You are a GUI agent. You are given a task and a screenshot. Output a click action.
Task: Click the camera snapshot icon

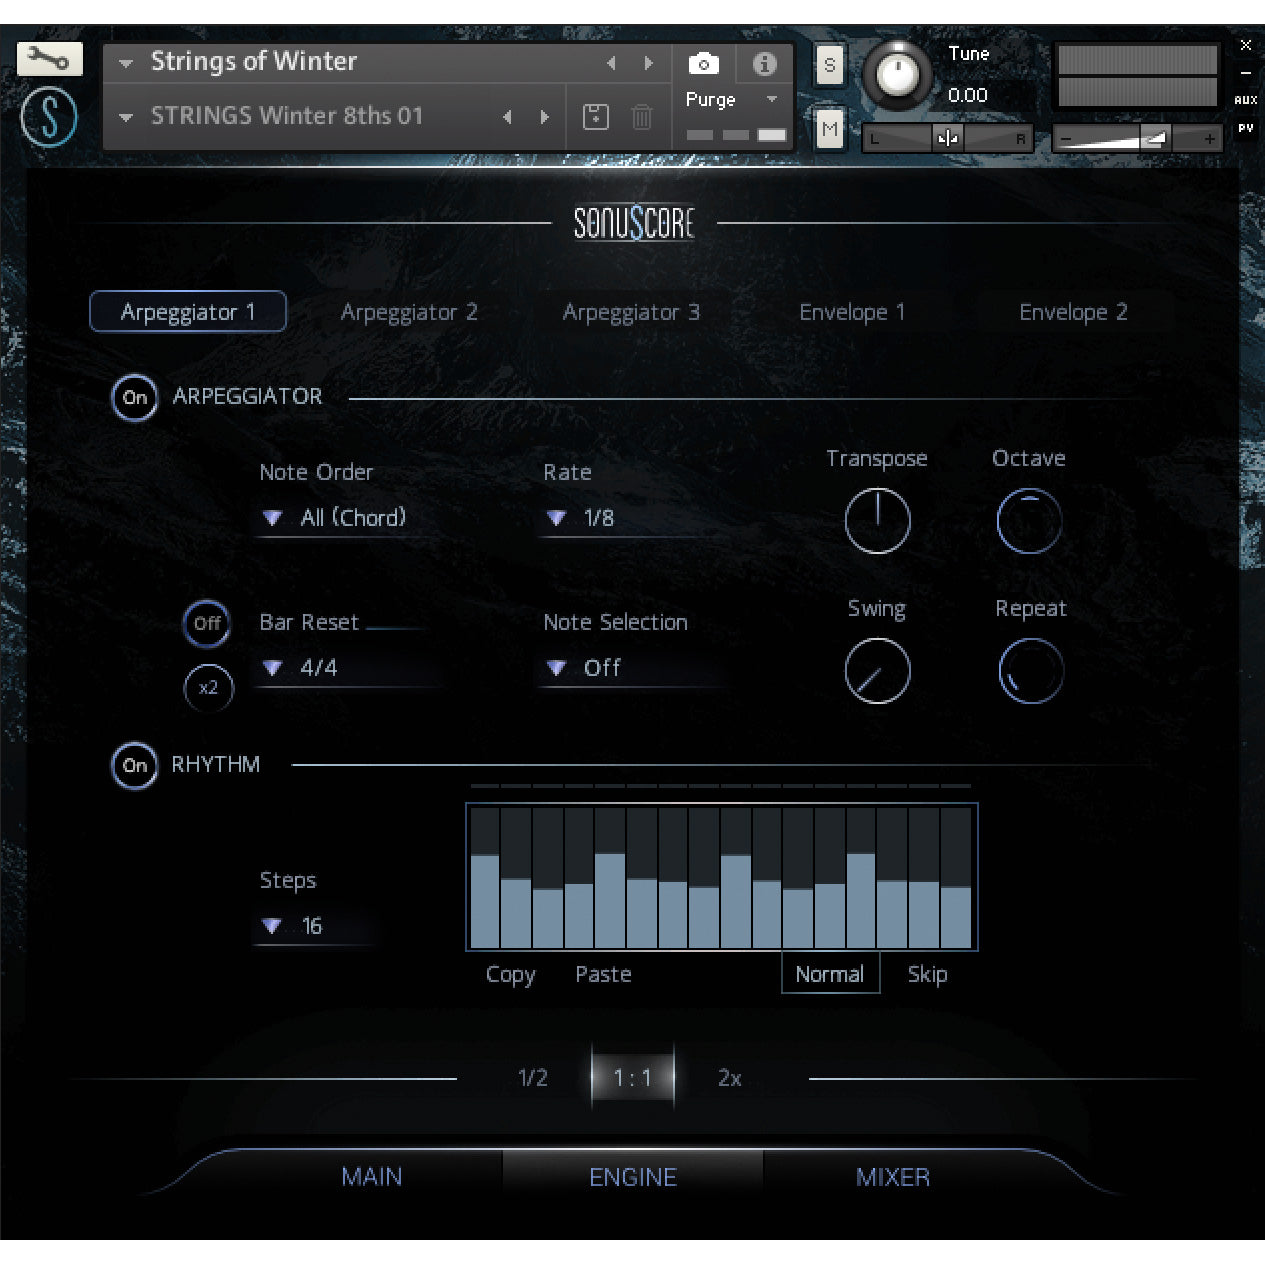coord(704,64)
